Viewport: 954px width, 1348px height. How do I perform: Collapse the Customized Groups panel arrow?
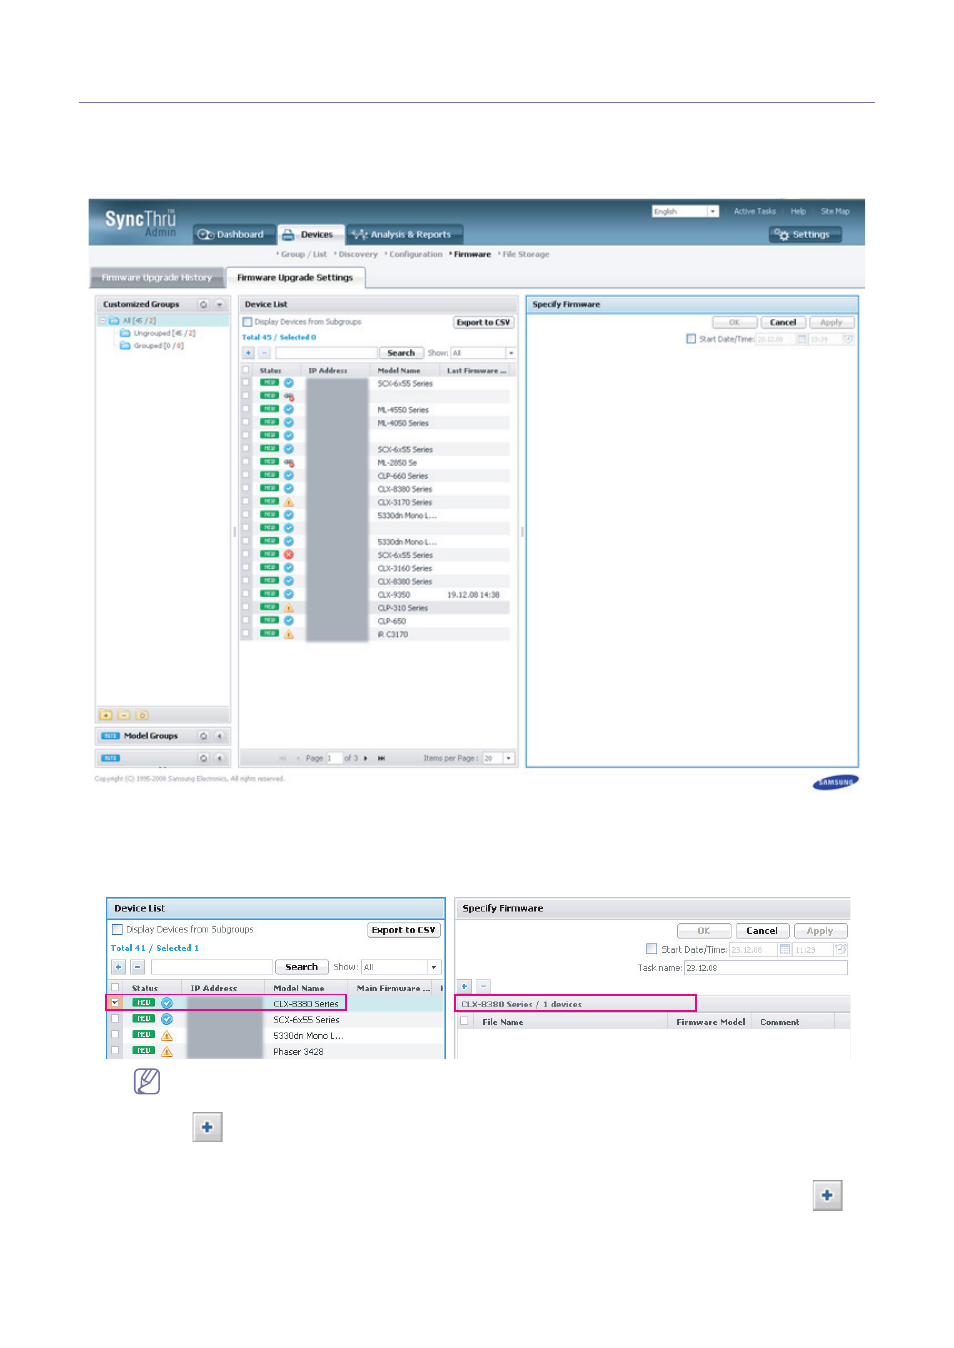[220, 304]
